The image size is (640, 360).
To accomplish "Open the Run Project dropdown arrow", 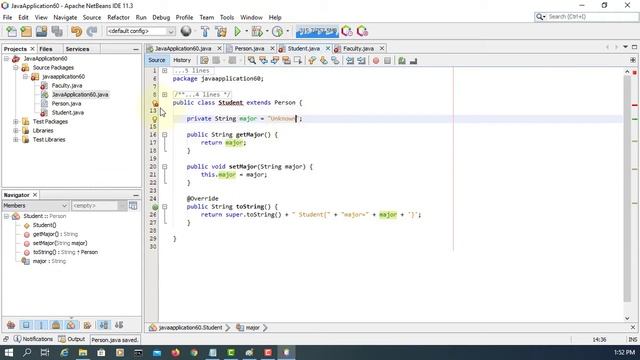I will [x=247, y=31].
